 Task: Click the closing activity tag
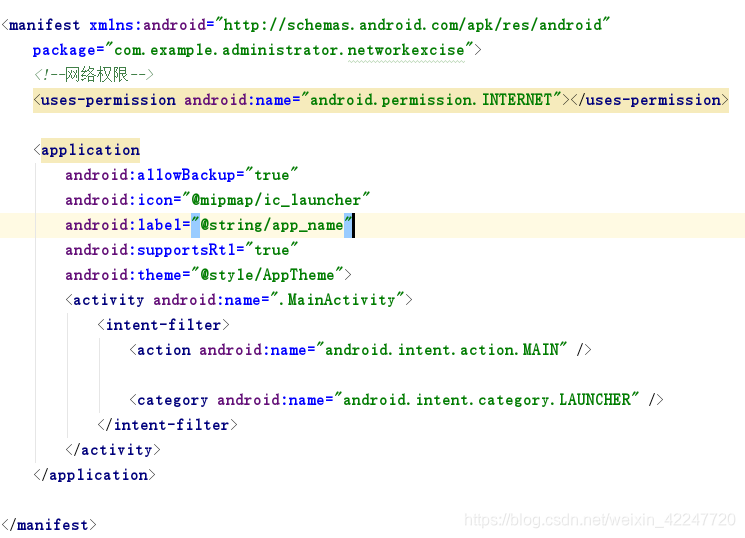pos(113,450)
